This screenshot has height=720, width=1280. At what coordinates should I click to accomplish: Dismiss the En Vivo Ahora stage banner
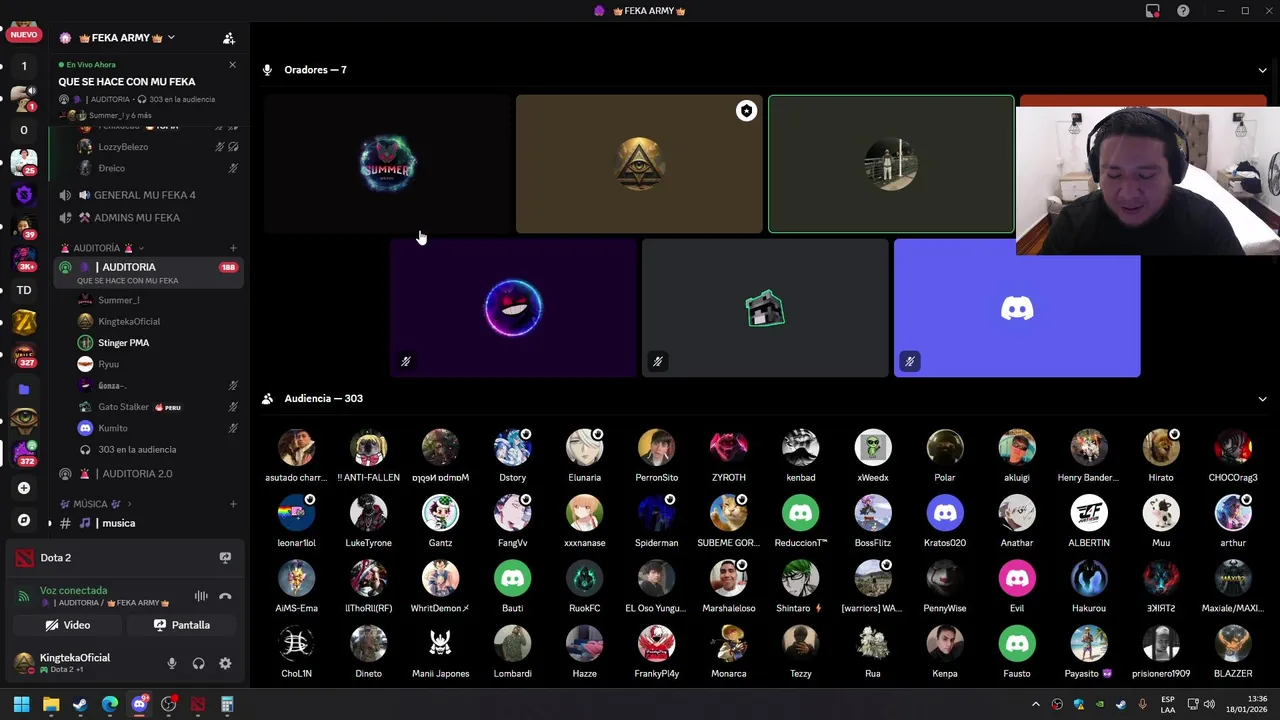pos(232,65)
